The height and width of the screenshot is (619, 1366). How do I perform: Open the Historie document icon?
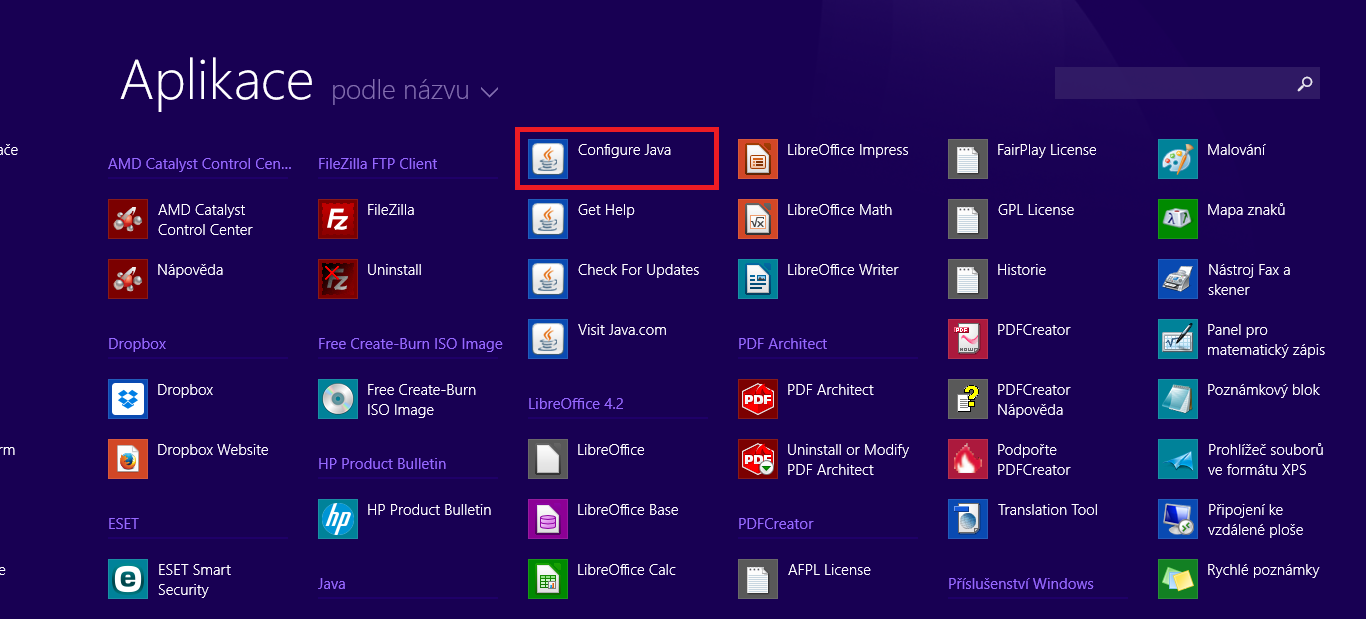[x=968, y=279]
